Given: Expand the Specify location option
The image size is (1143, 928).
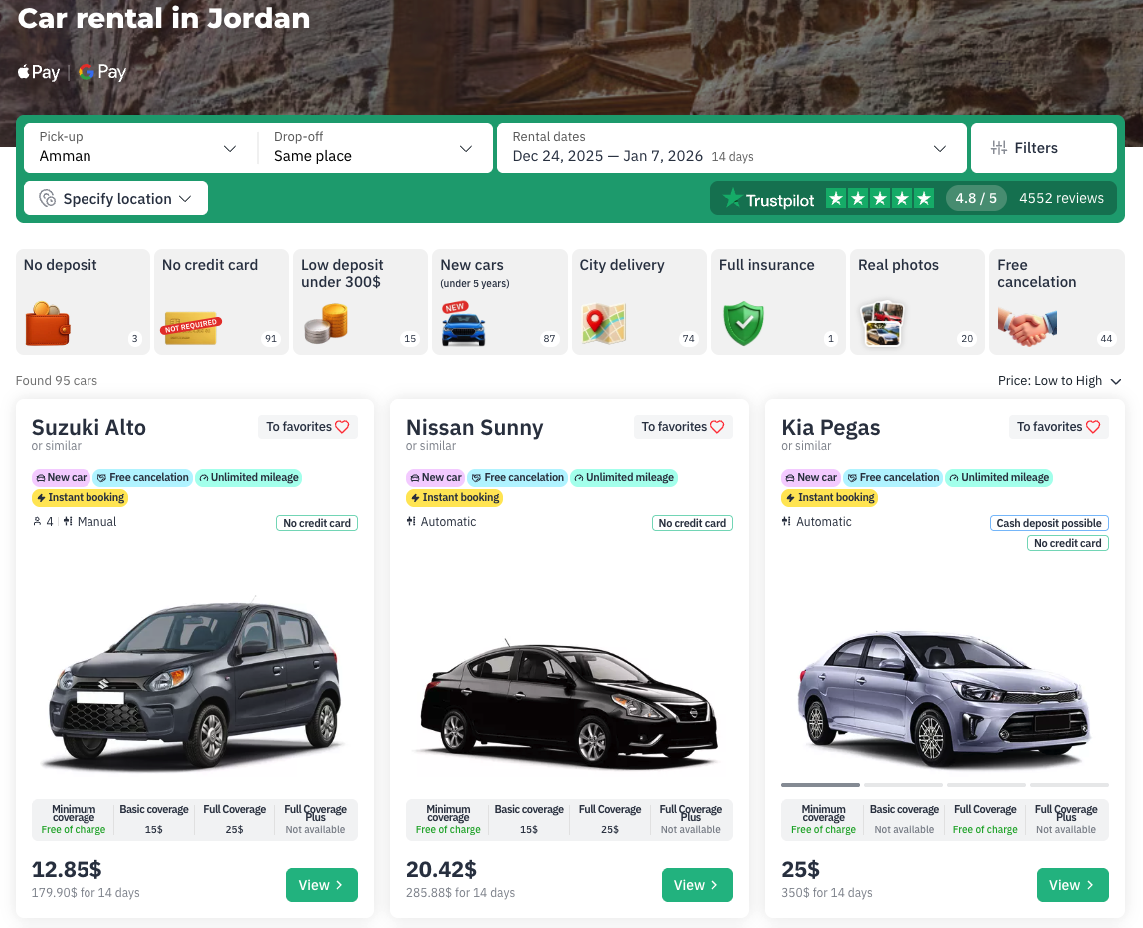Looking at the screenshot, I should tap(116, 199).
